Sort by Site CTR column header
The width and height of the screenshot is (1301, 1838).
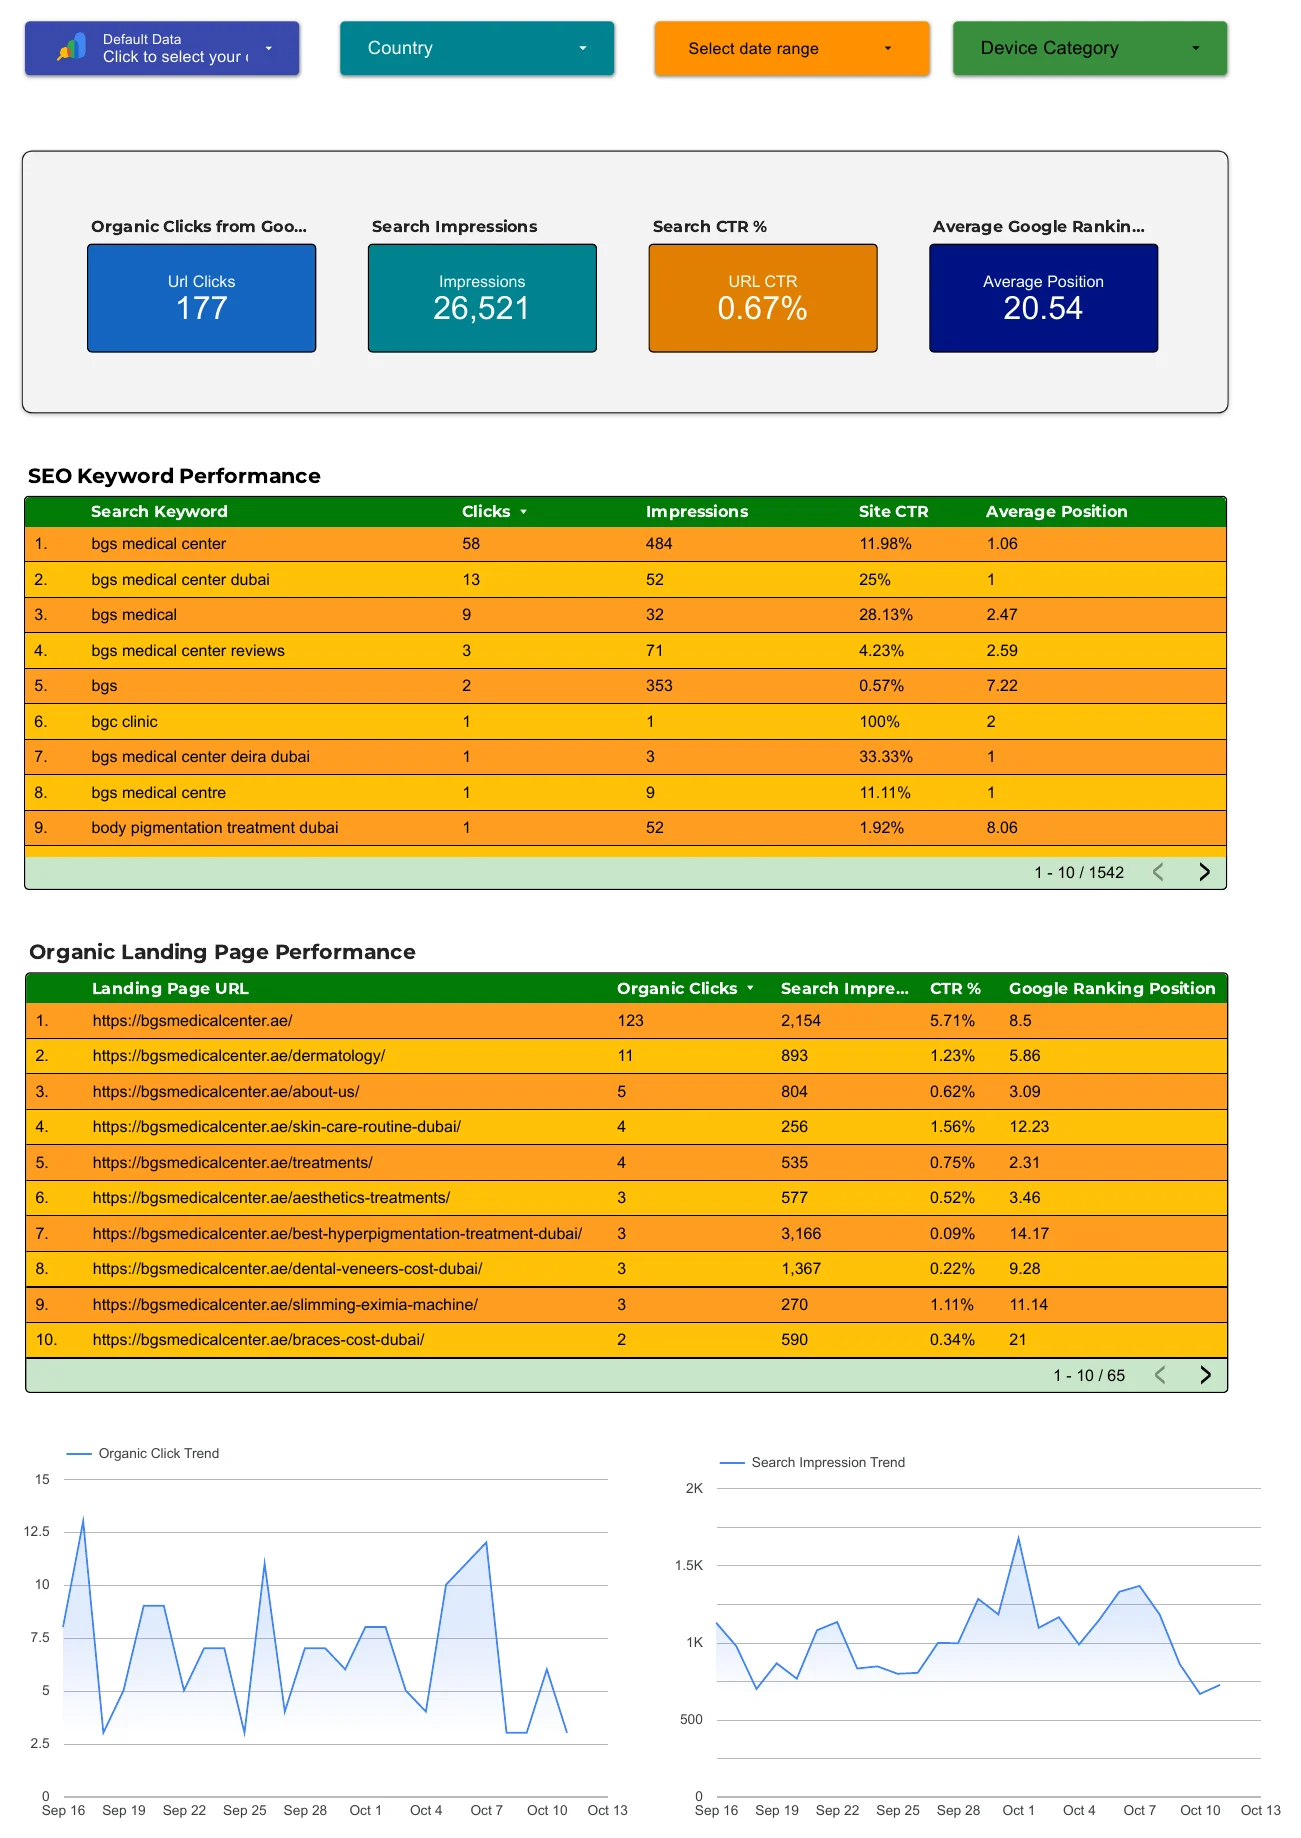click(893, 512)
